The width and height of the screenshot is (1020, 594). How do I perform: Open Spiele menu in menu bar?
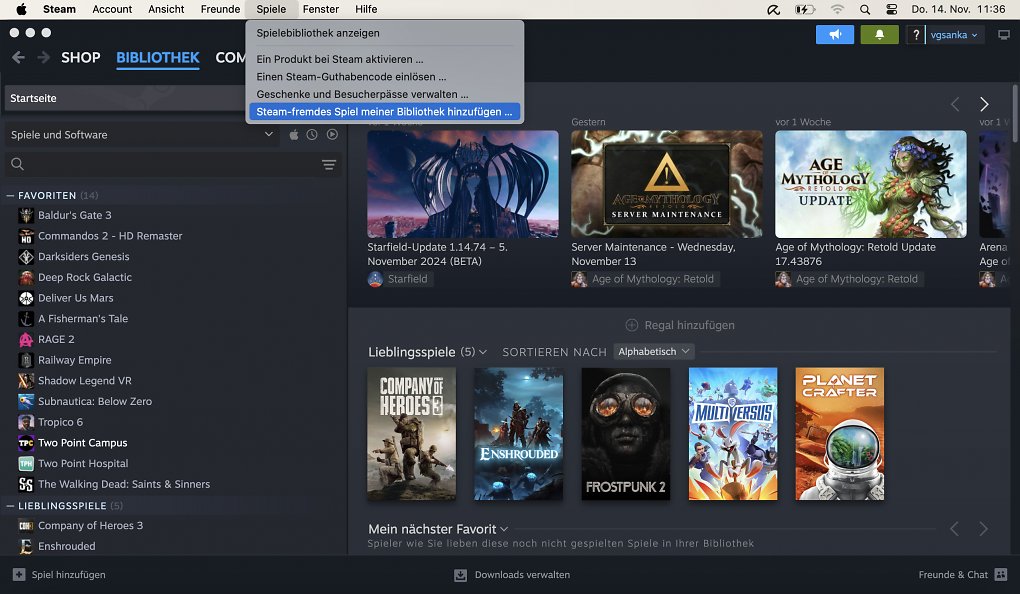point(271,9)
